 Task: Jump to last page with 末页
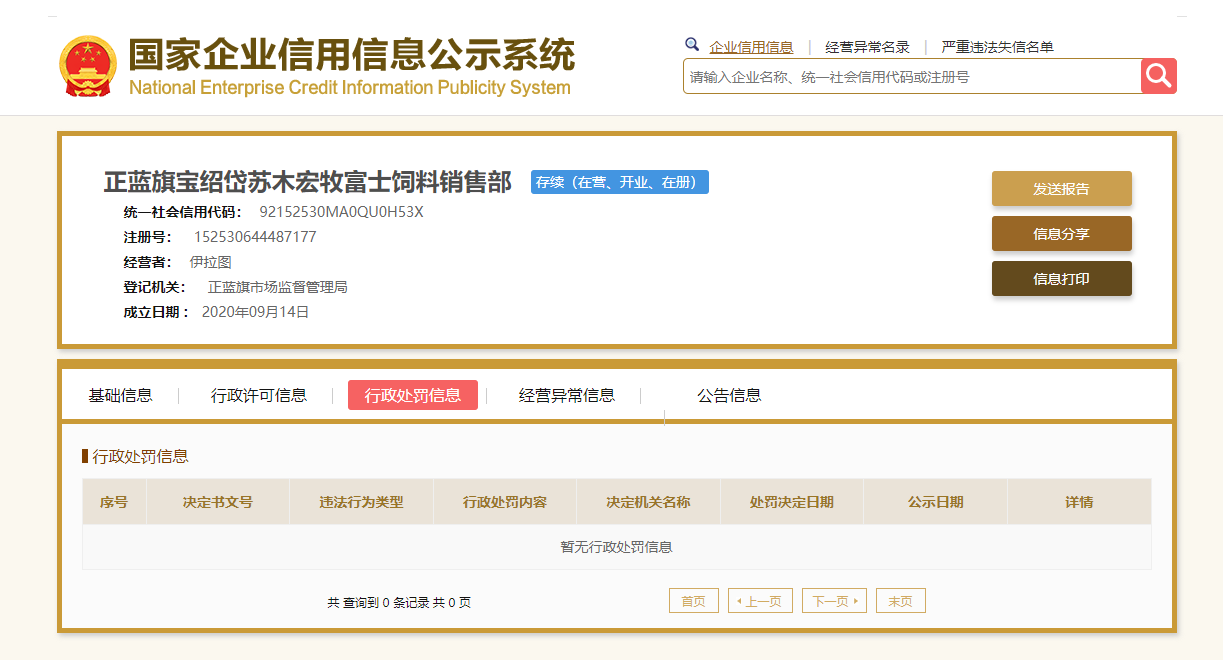901,601
